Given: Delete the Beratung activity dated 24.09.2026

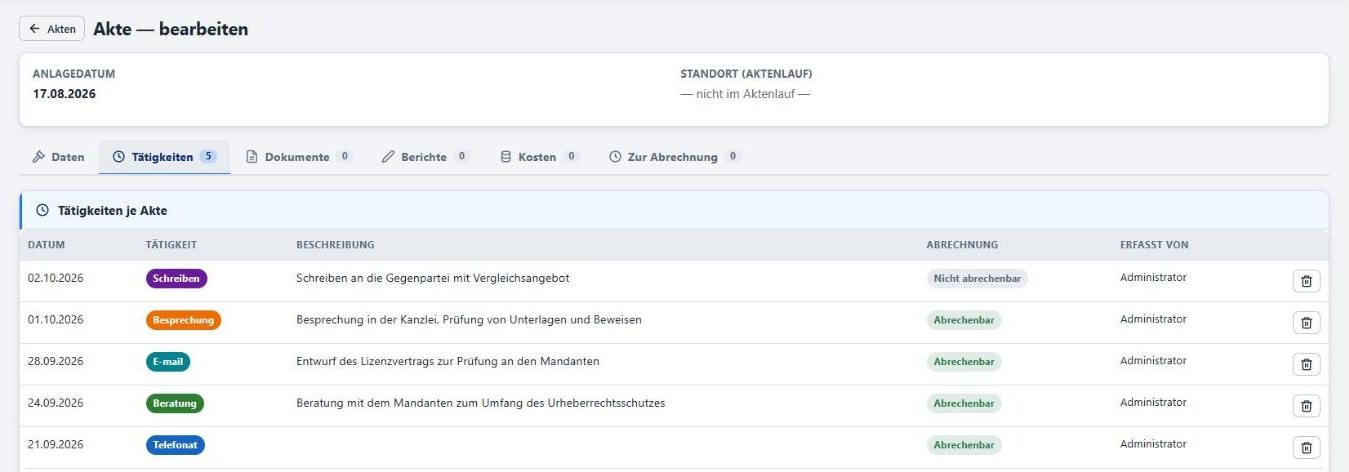Looking at the screenshot, I should [x=1306, y=406].
